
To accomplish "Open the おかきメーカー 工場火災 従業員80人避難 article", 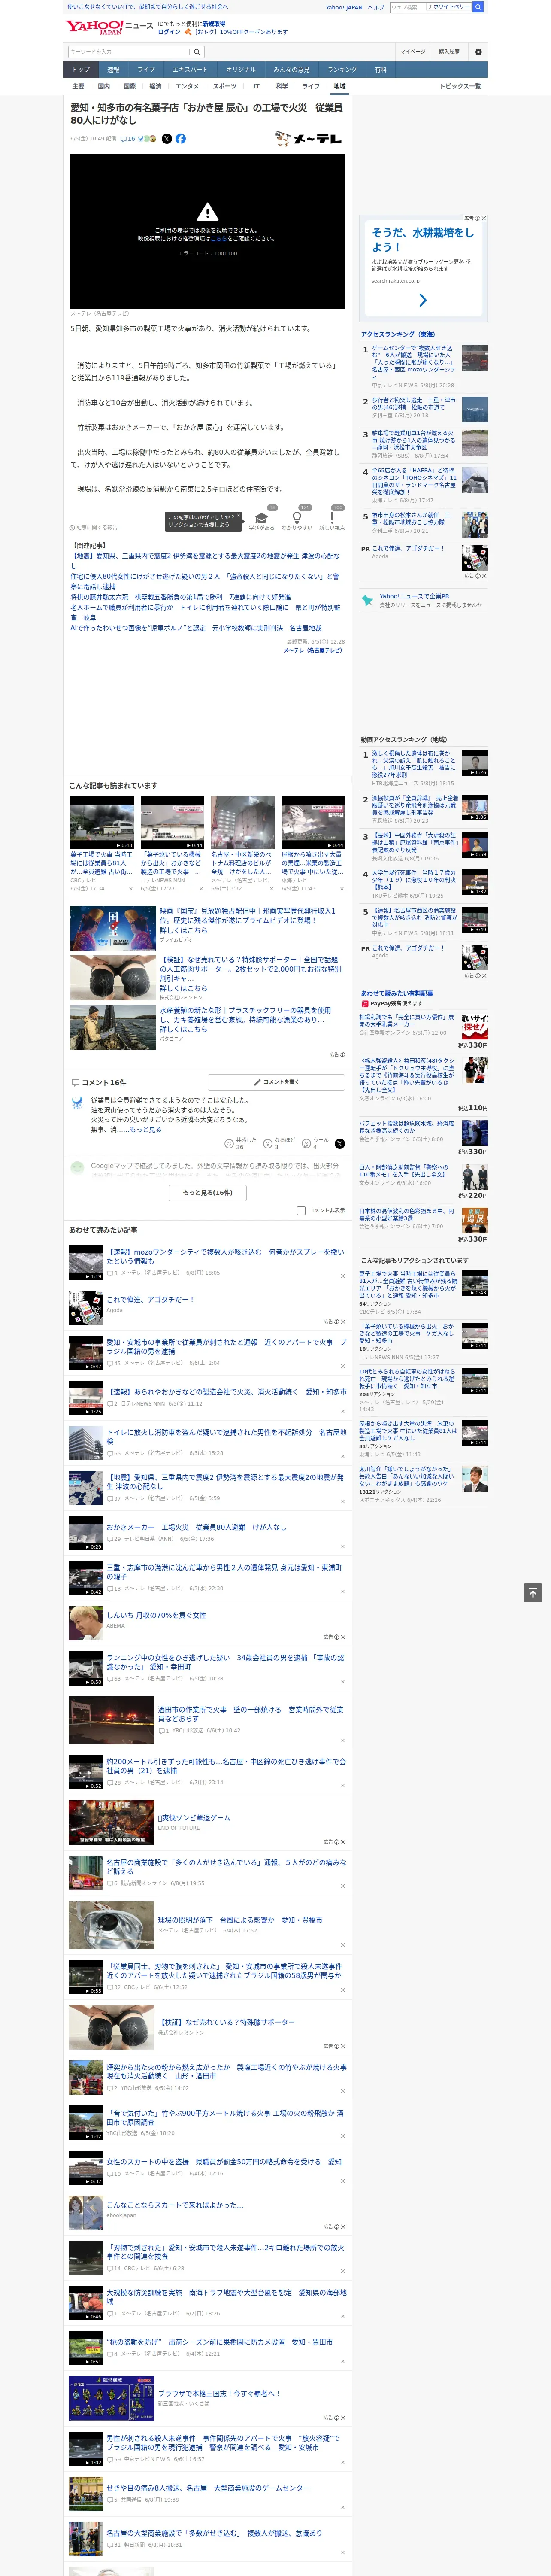I will coord(196,1527).
